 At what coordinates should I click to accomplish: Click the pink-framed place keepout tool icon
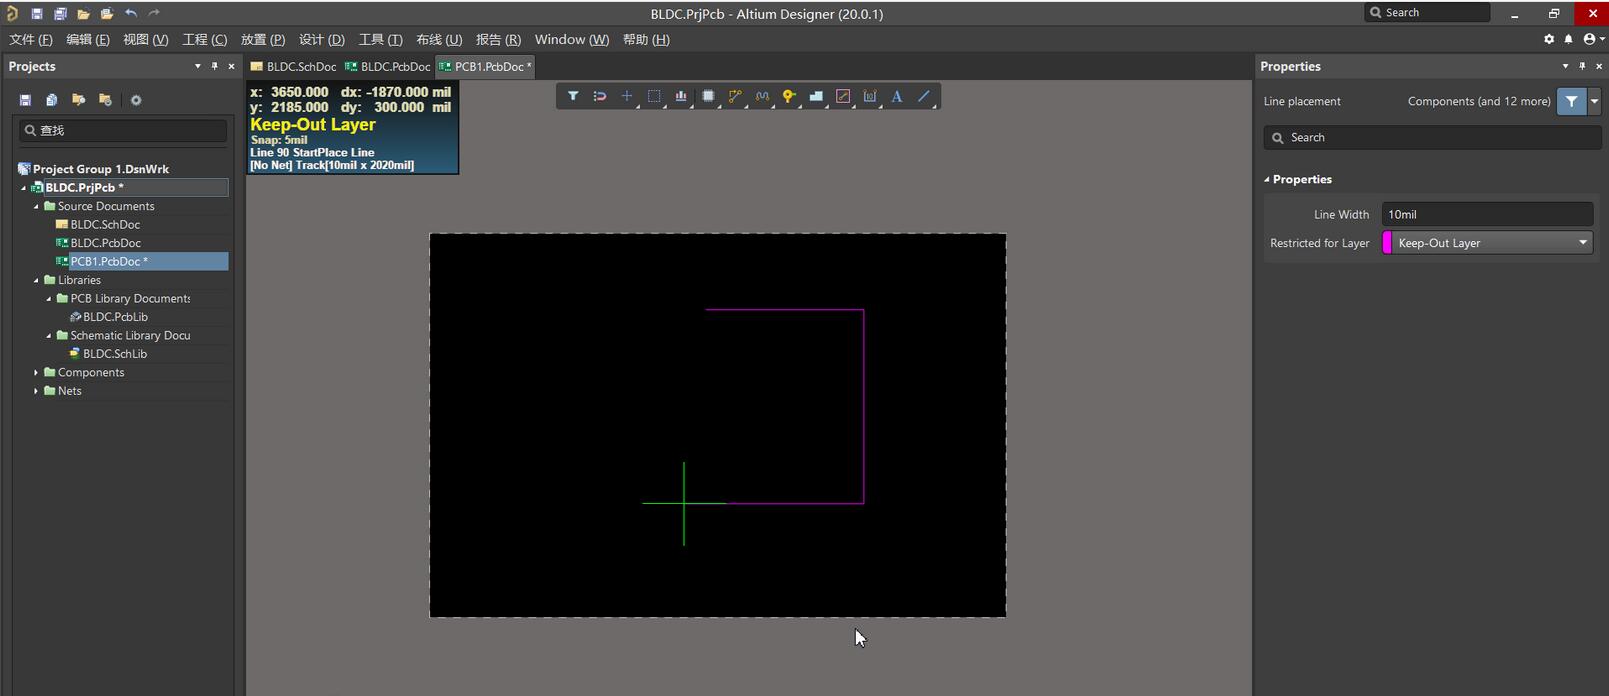(843, 96)
